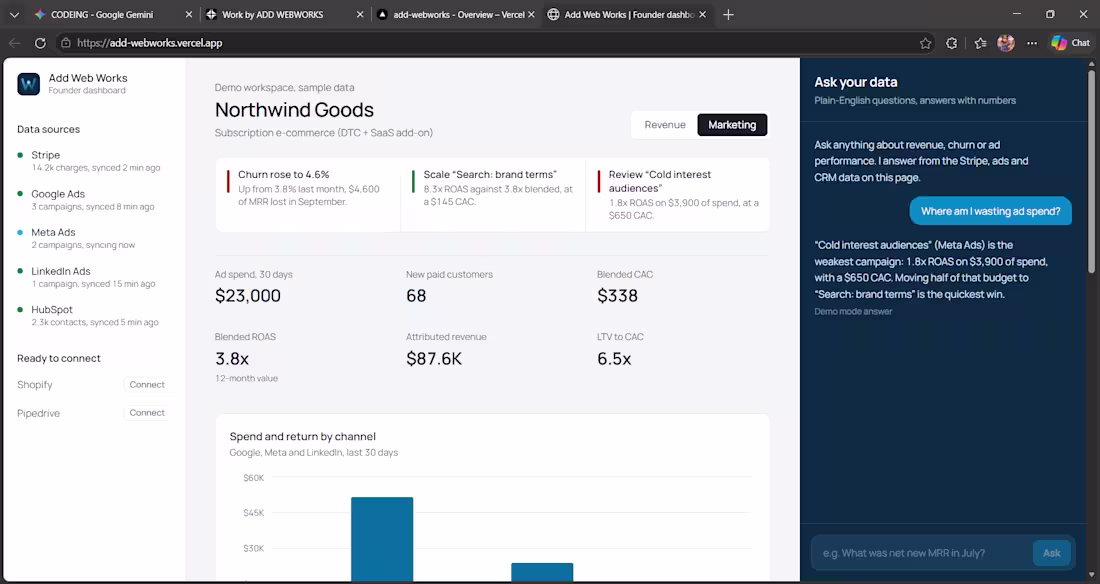Click the 'Where am I wasting ad spend?' message
The height and width of the screenshot is (584, 1100).
(991, 211)
